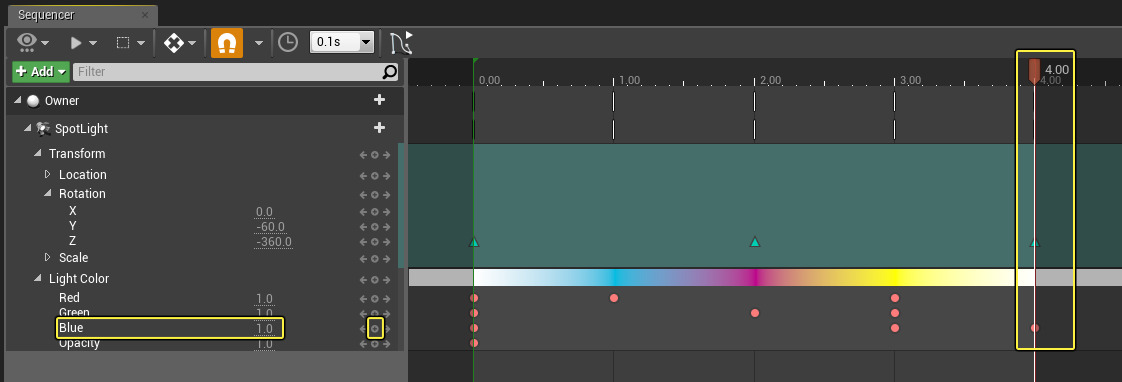Add a key on Light Color row
This screenshot has width=1122, height=382.
(374, 280)
